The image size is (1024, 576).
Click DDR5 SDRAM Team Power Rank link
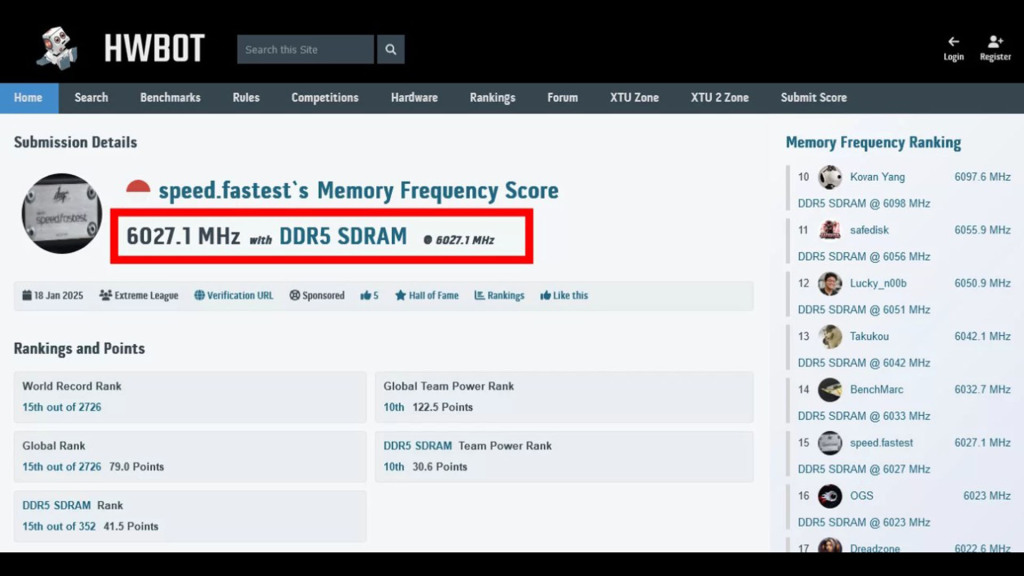(417, 446)
